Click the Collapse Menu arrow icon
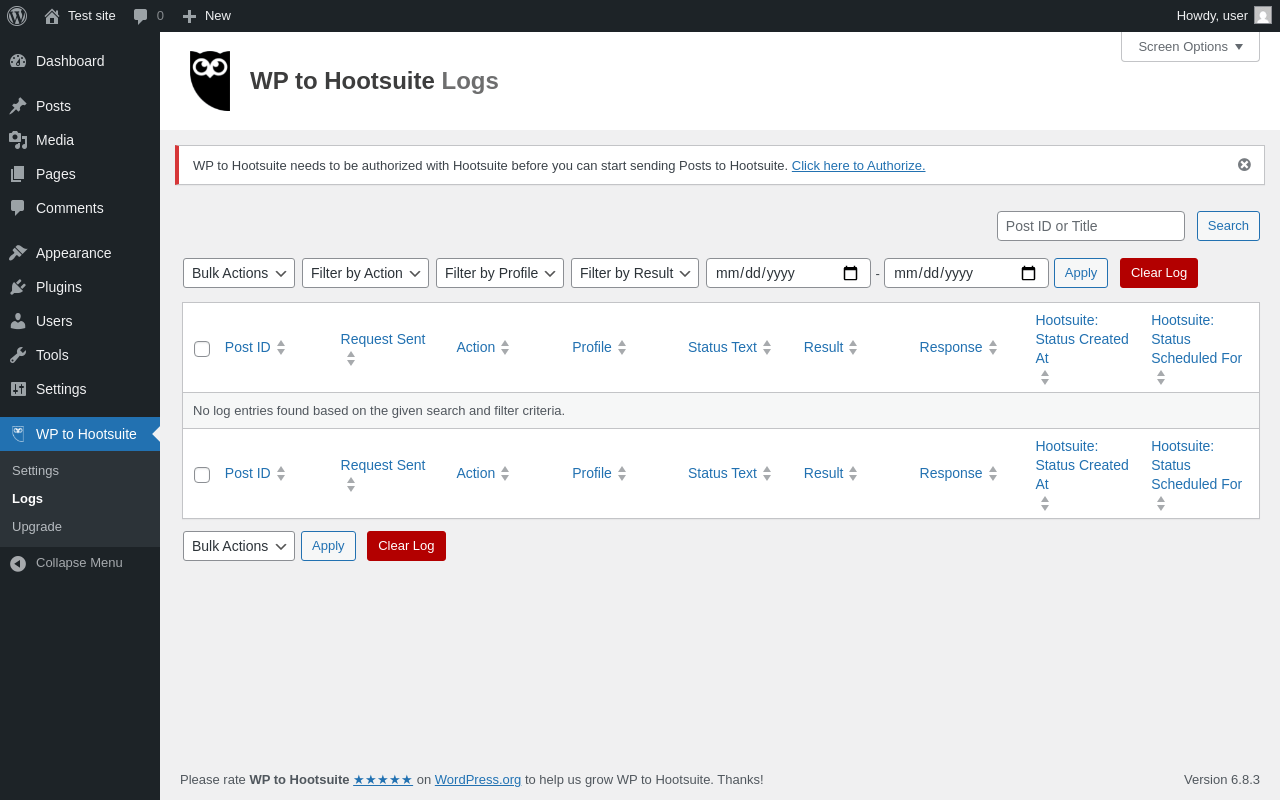 point(18,563)
